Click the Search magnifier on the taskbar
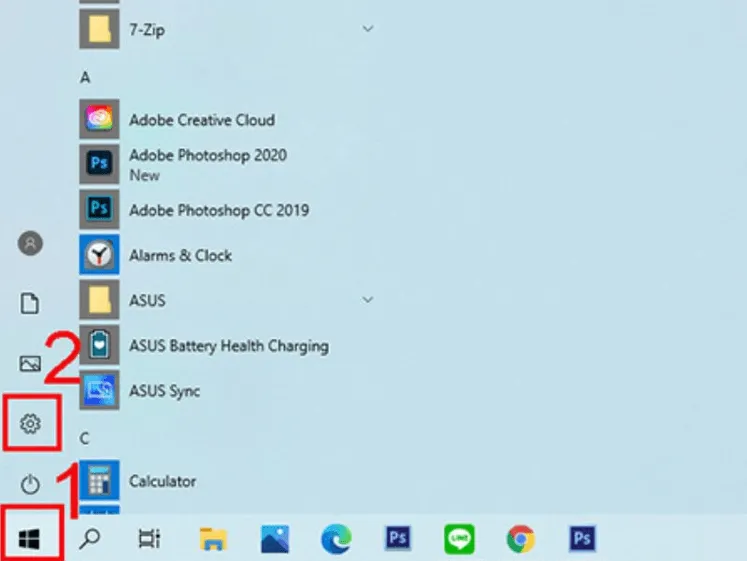The width and height of the screenshot is (747, 561). [x=90, y=539]
